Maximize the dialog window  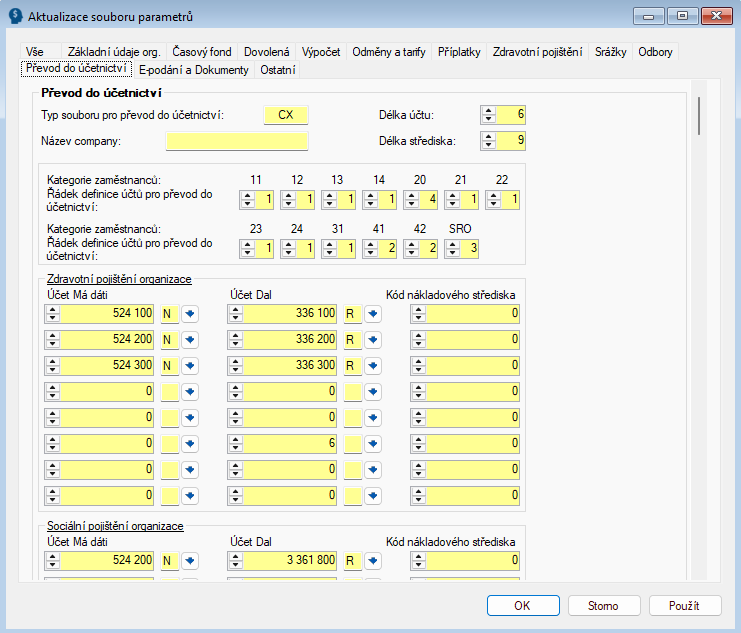tap(682, 16)
